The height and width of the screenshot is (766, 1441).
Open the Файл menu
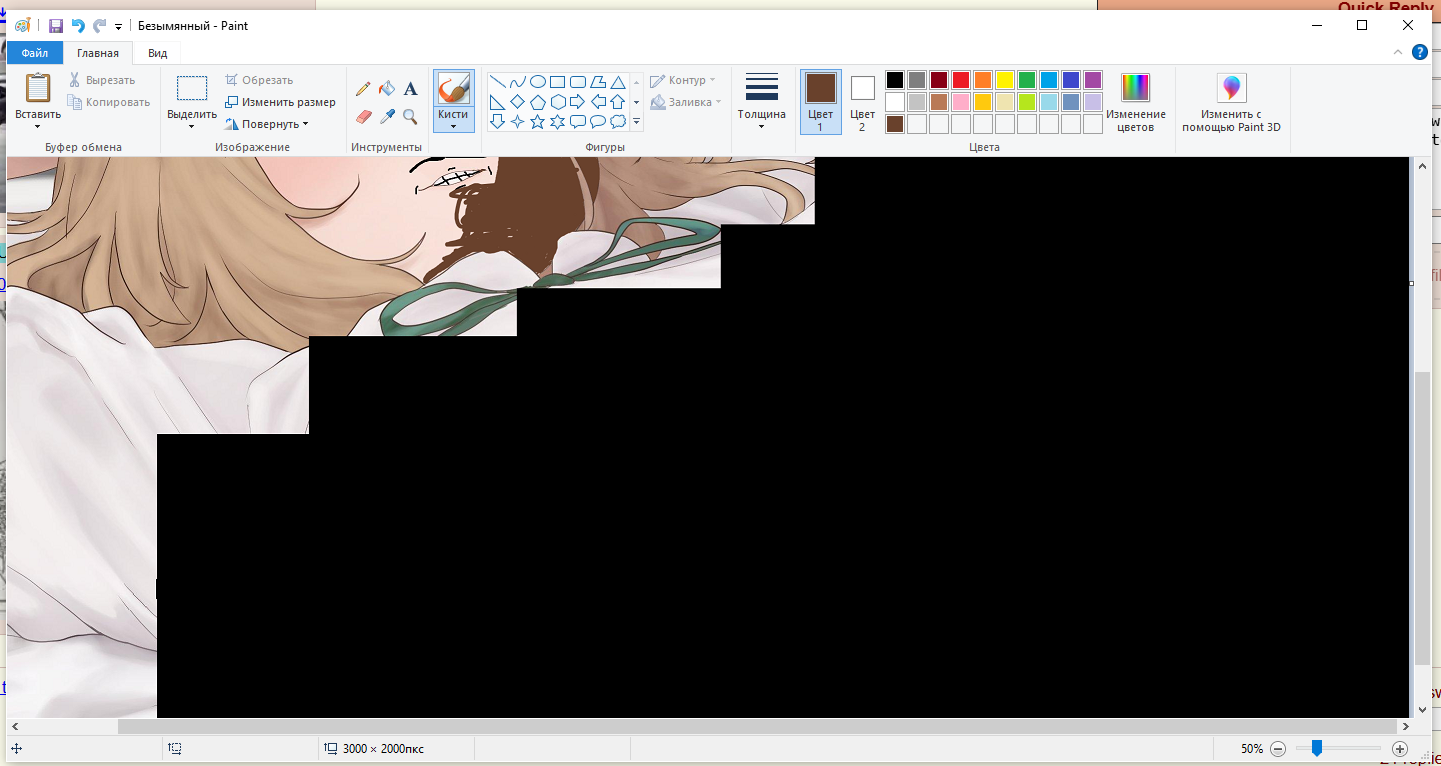pos(34,53)
